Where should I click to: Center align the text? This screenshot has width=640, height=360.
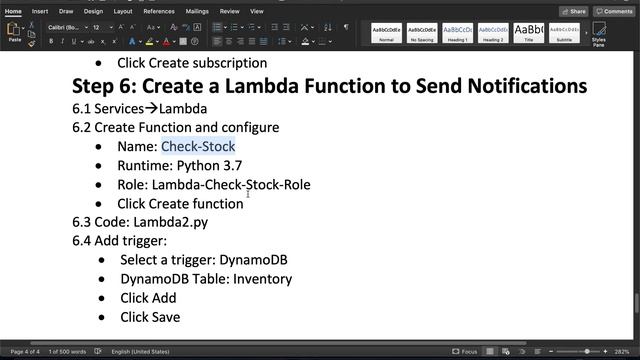point(229,42)
